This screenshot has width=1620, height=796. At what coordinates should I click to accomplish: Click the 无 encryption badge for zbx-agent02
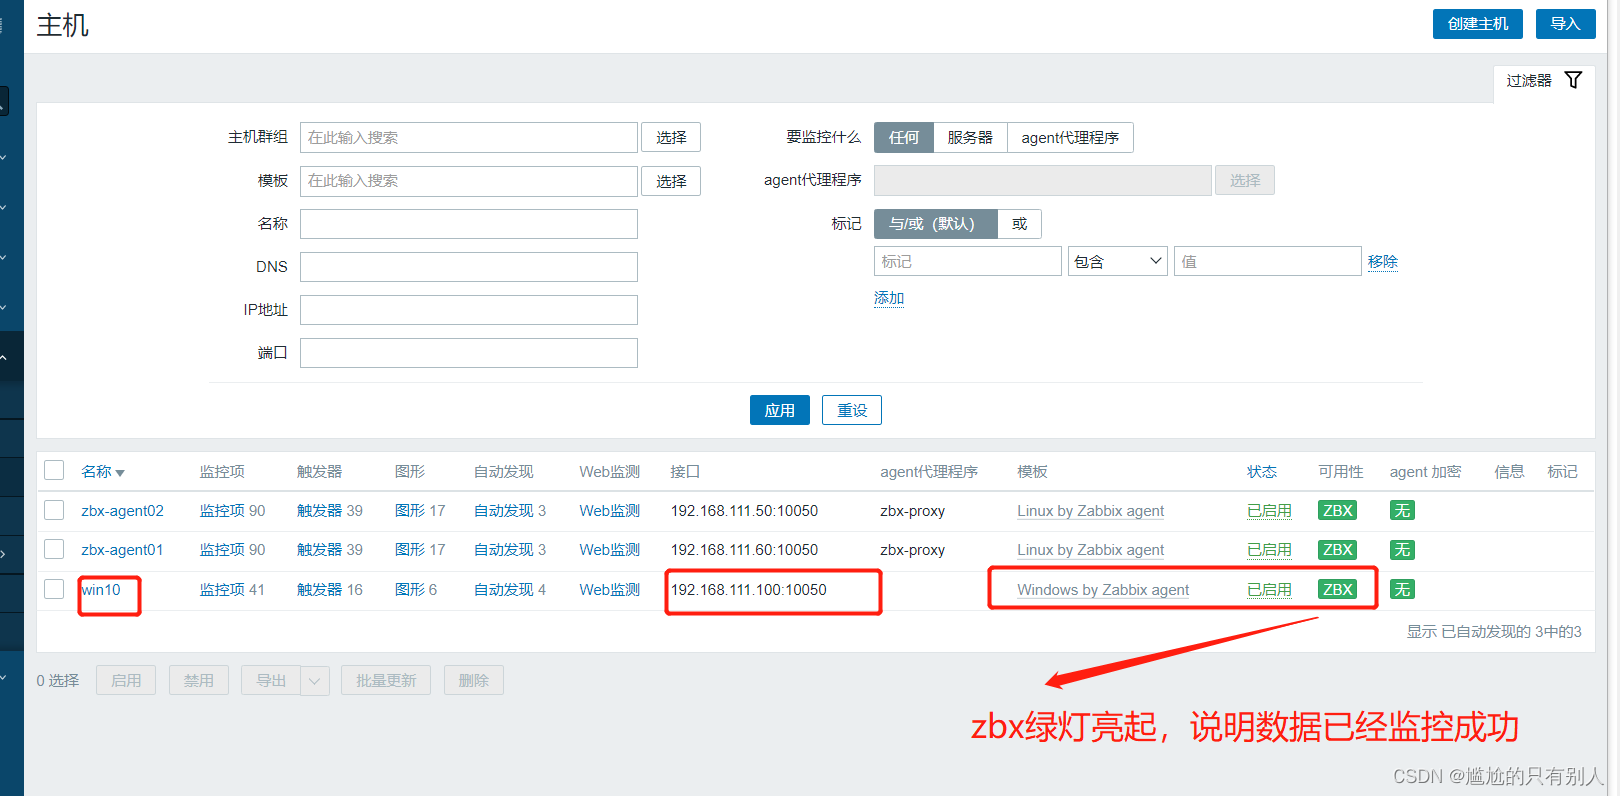pyautogui.click(x=1402, y=510)
